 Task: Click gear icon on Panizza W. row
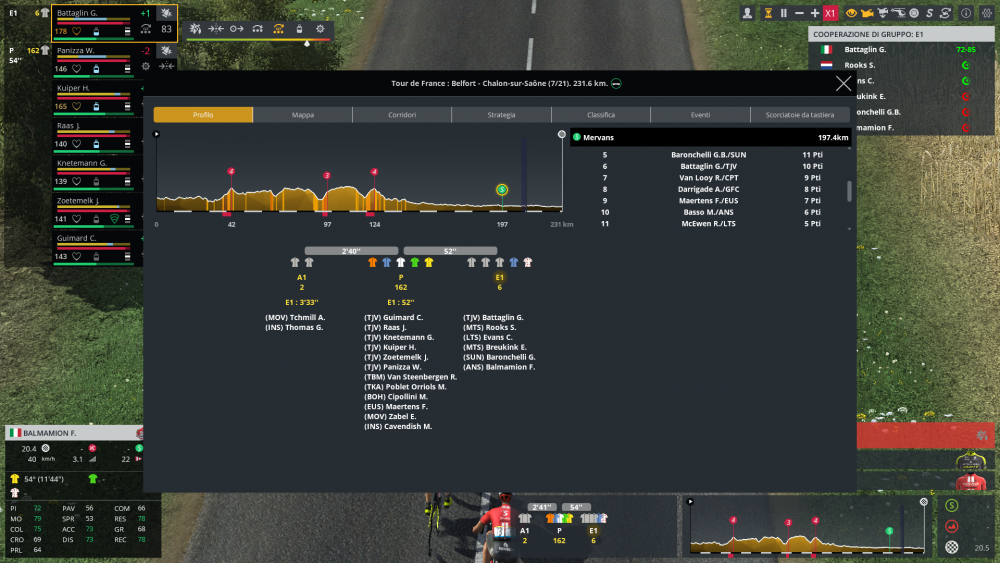(146, 66)
